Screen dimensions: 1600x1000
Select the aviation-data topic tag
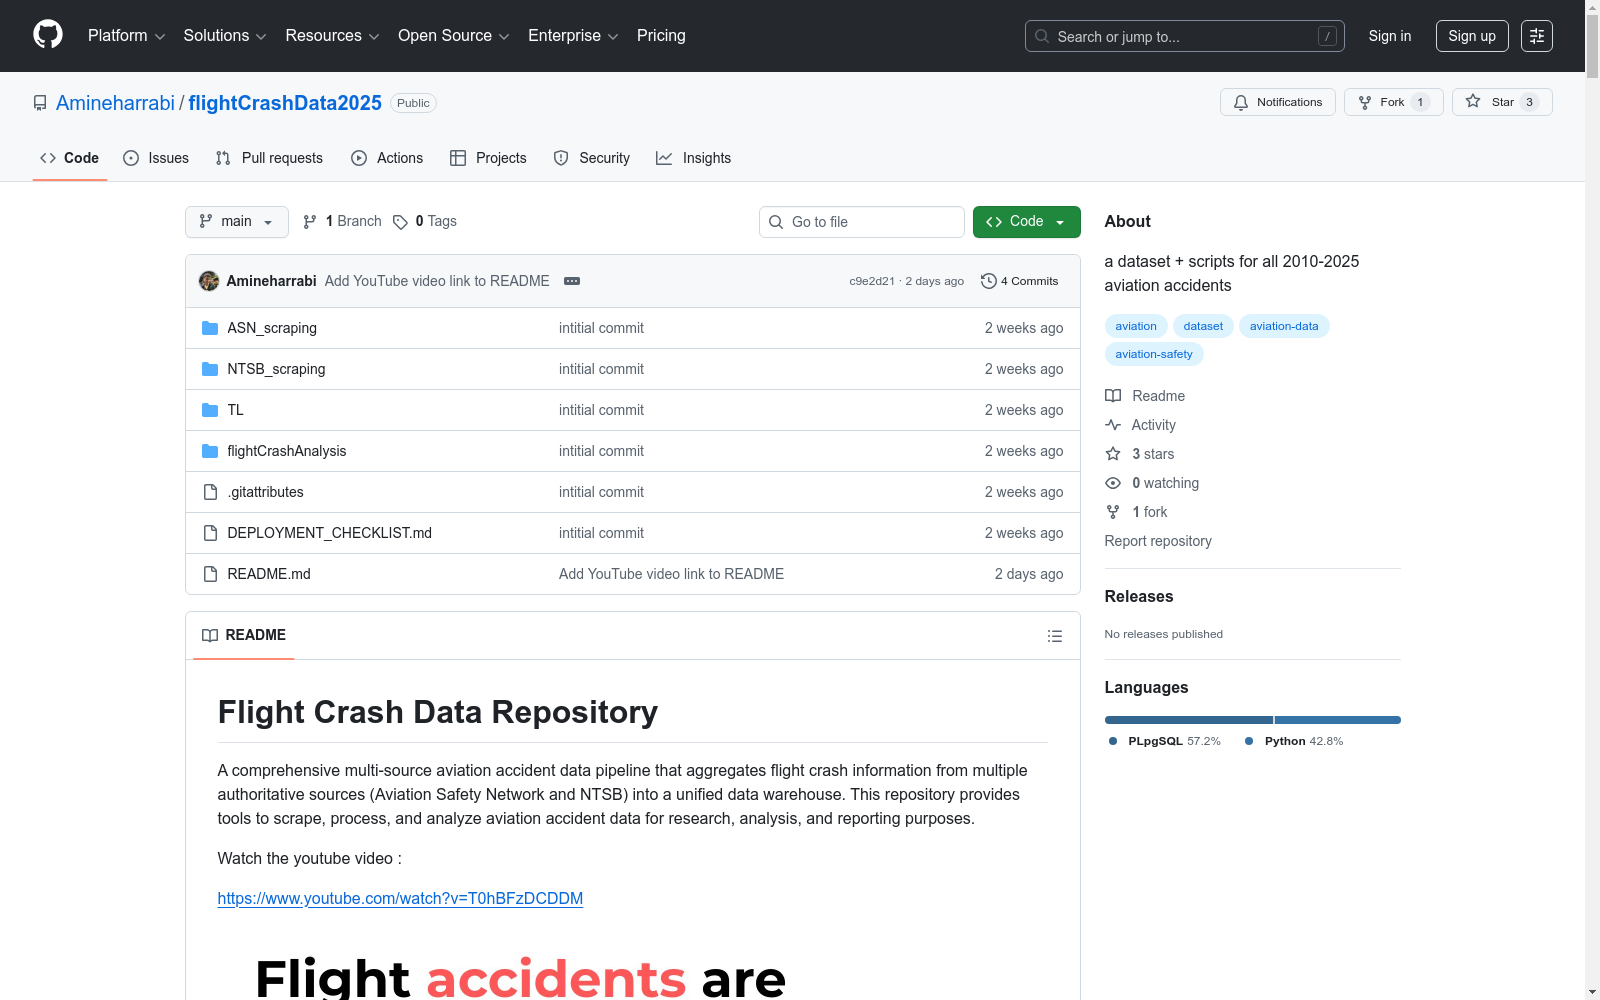click(x=1284, y=326)
